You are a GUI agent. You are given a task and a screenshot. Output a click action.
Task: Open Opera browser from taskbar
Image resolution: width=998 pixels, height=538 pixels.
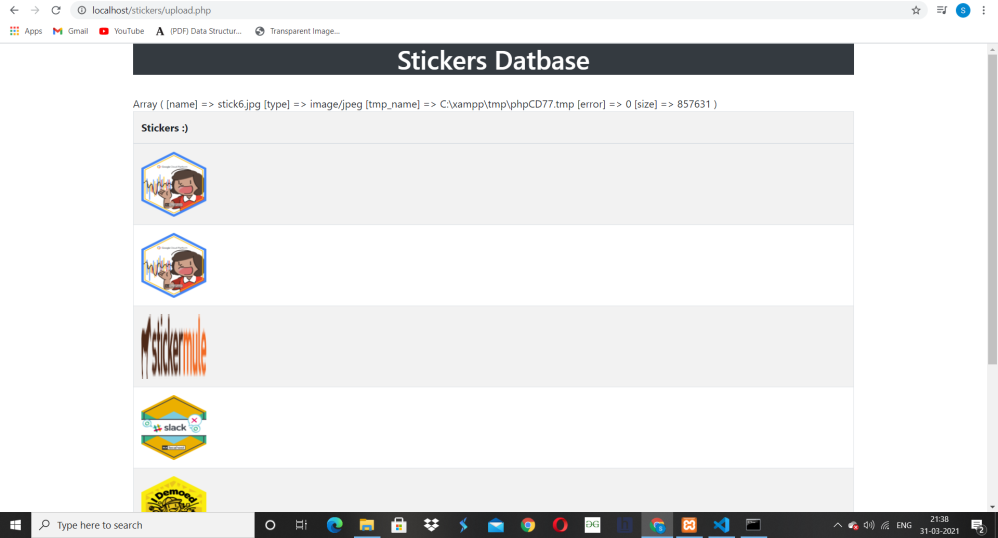(x=560, y=525)
